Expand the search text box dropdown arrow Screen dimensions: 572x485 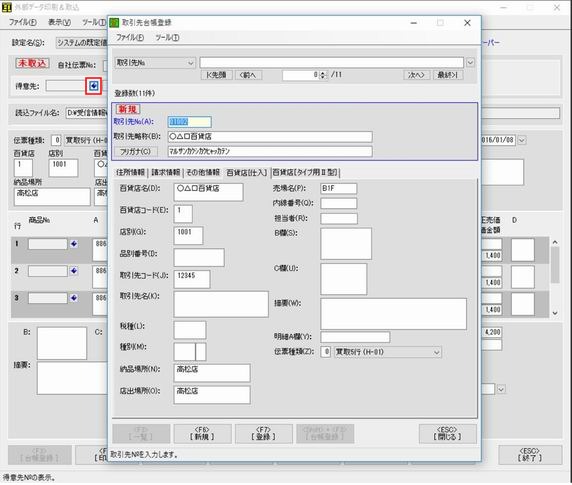470,63
